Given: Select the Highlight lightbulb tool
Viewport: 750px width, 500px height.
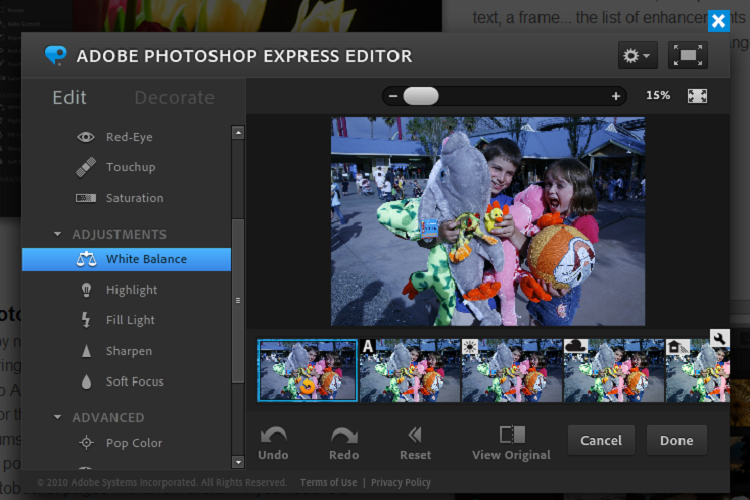Looking at the screenshot, I should click(119, 290).
